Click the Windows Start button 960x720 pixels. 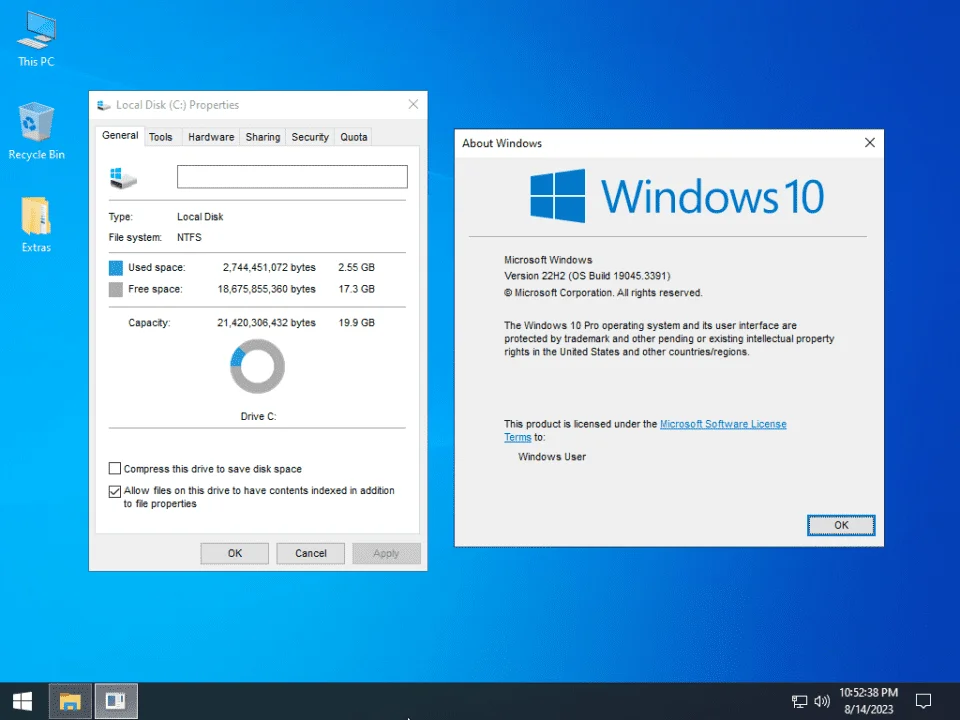[23, 701]
